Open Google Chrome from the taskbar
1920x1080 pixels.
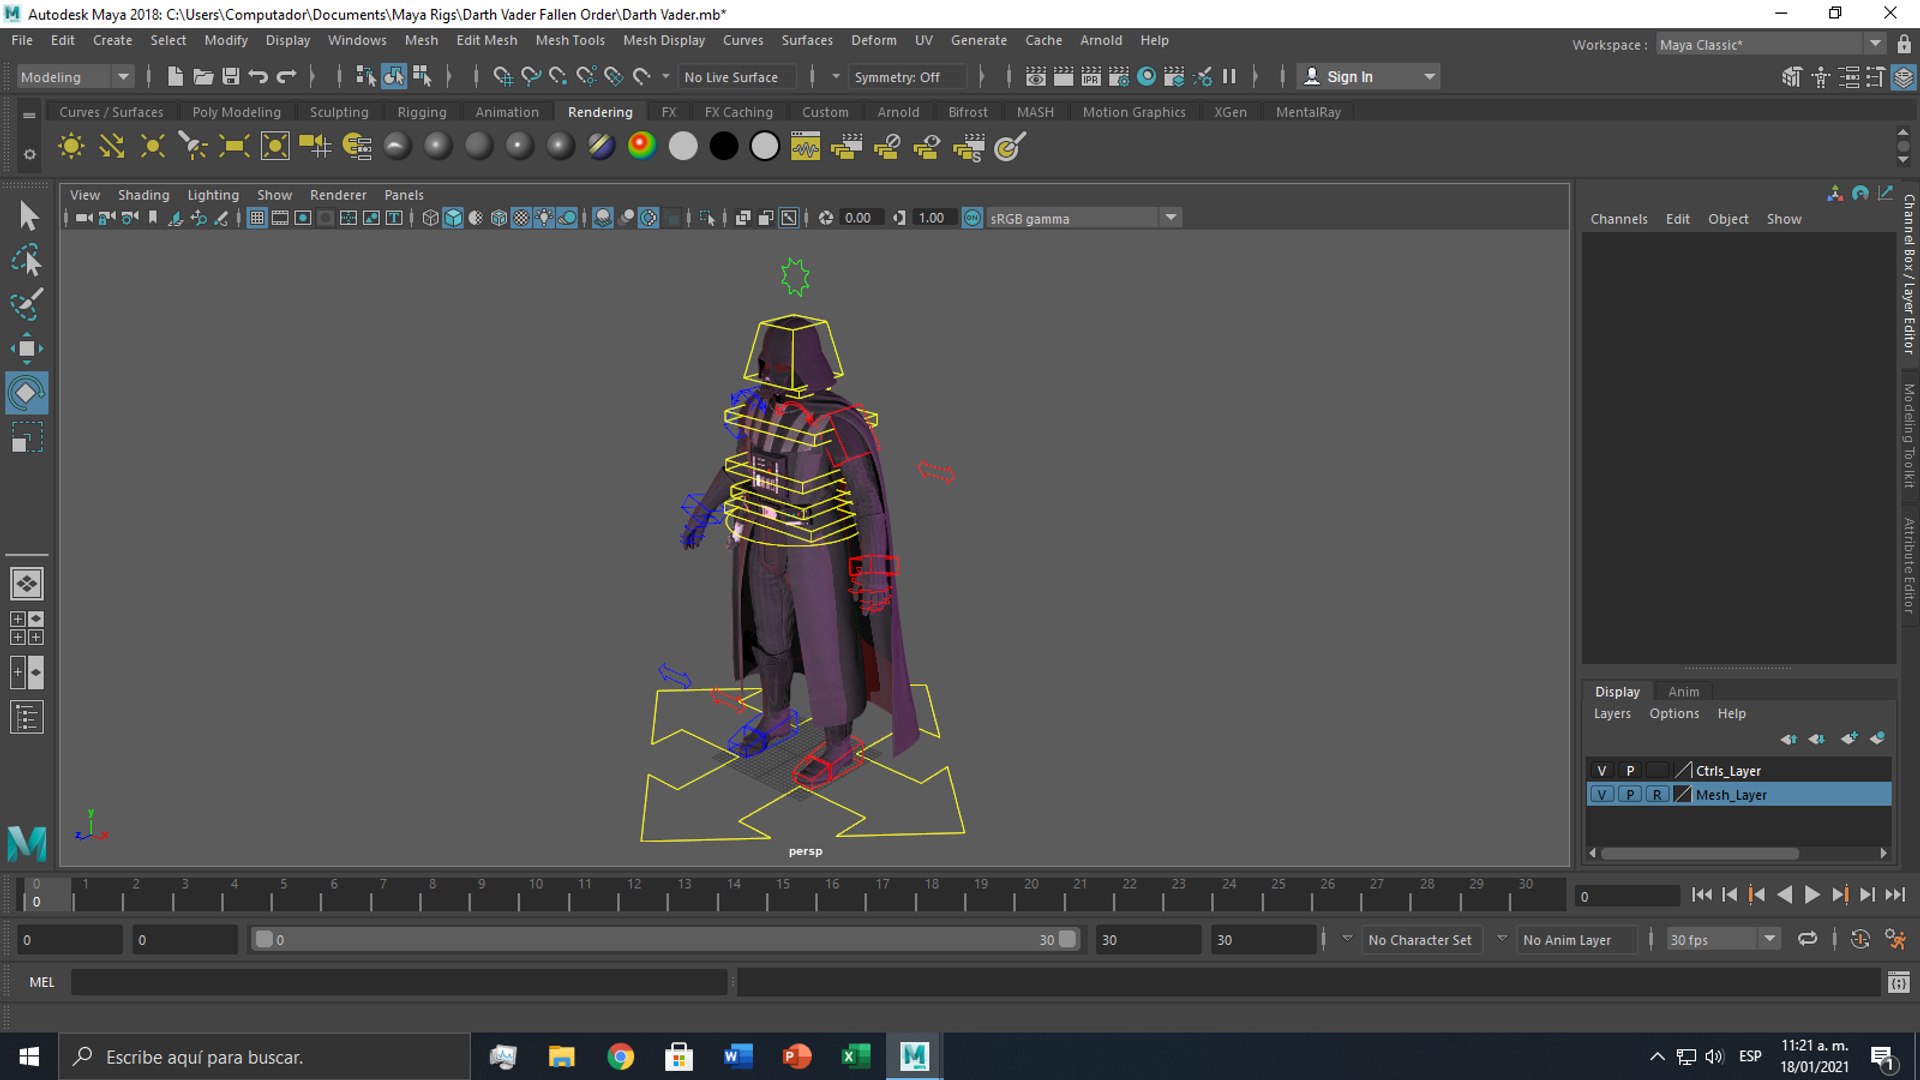point(620,1056)
